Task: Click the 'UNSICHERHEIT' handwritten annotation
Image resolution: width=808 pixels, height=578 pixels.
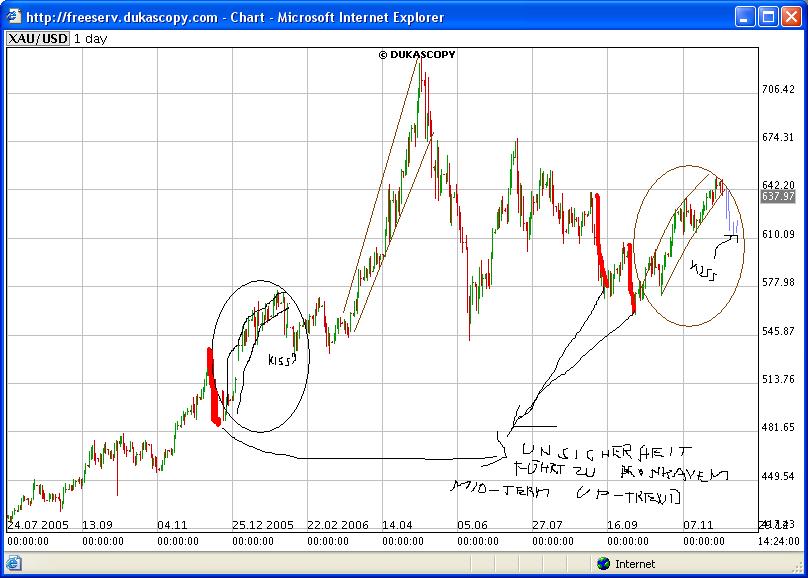Action: click(600, 453)
